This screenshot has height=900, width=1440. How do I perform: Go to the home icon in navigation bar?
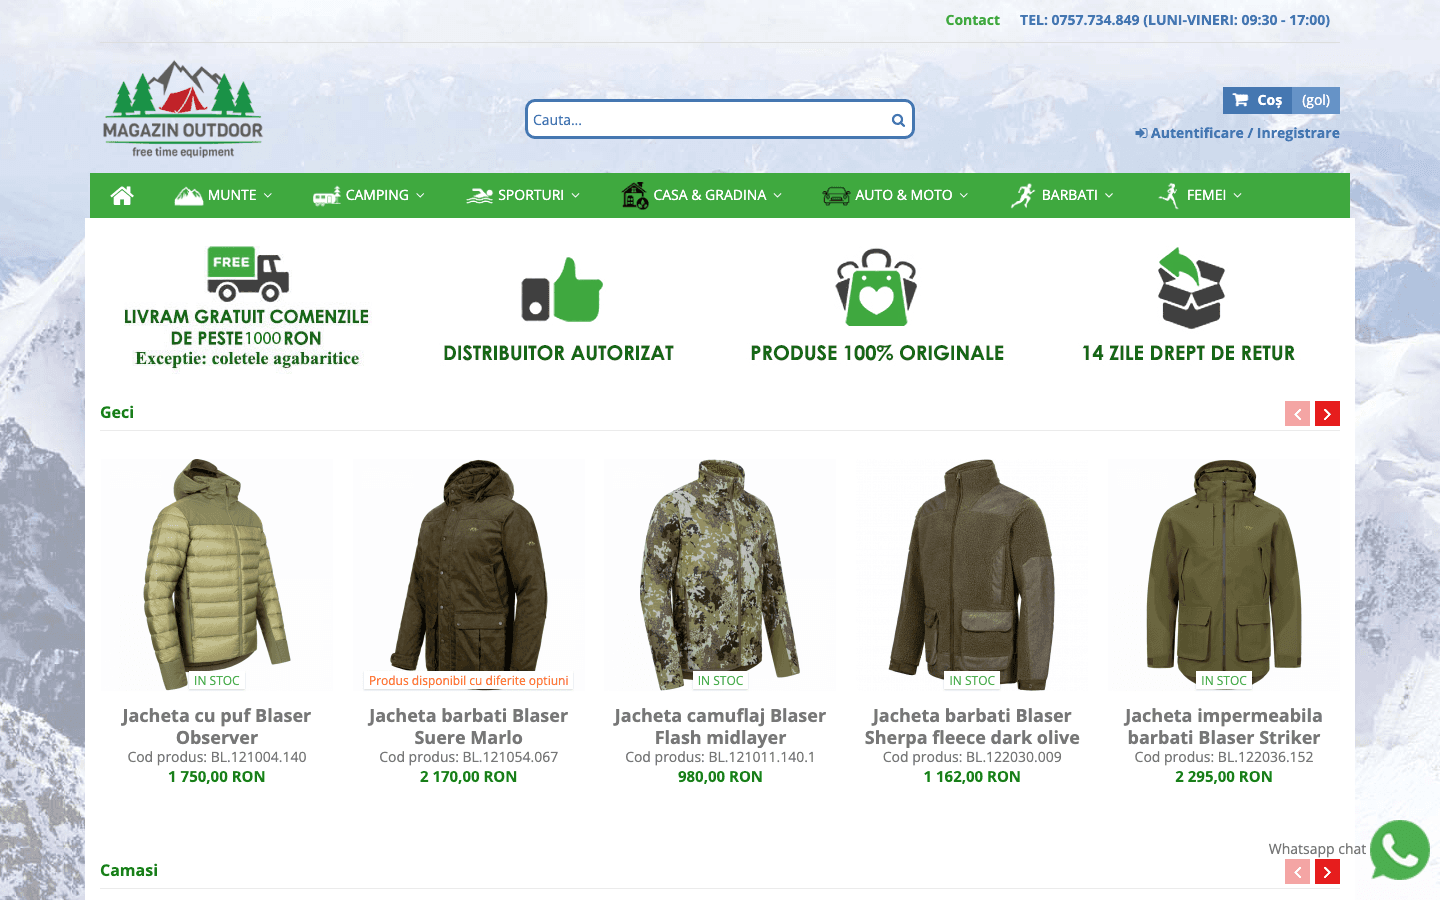122,196
